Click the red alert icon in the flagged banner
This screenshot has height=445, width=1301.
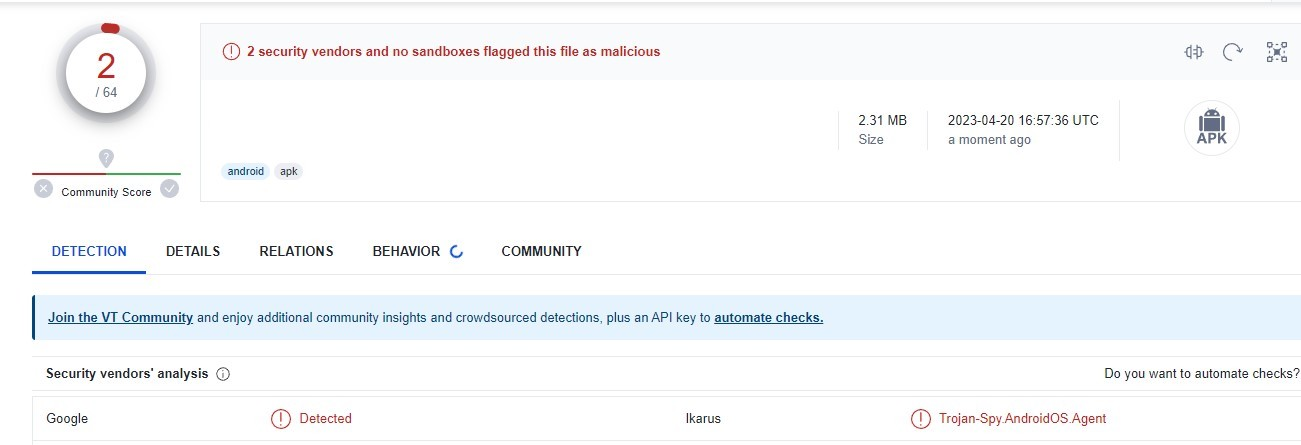tap(231, 51)
